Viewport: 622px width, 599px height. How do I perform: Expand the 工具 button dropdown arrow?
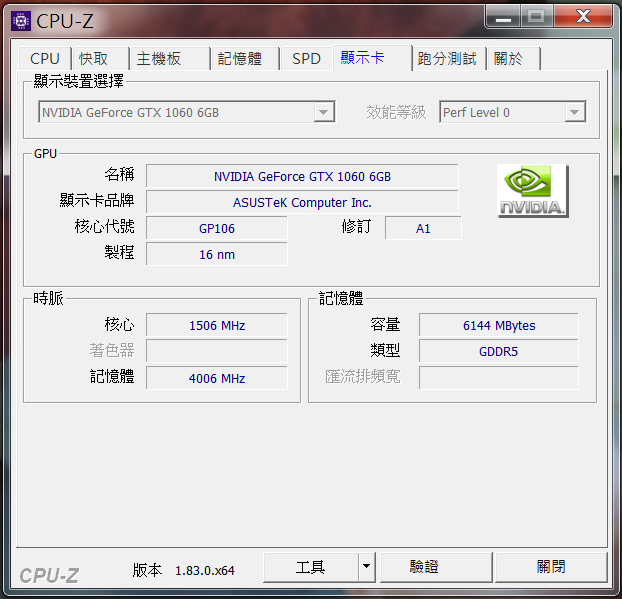[x=367, y=567]
